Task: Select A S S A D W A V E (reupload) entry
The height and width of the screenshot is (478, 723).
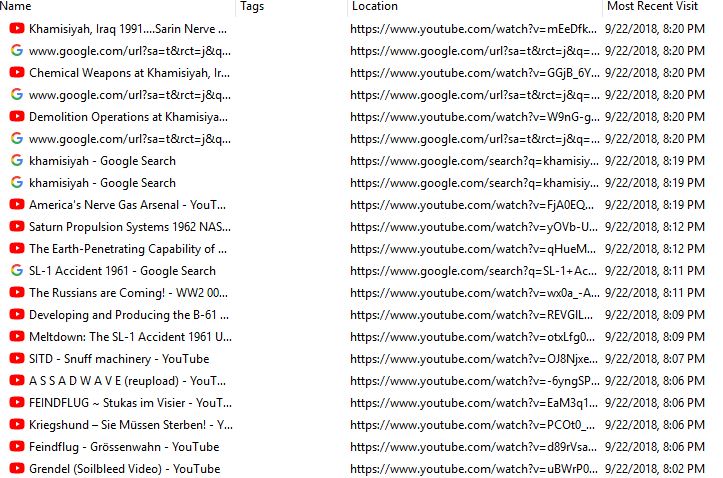Action: point(360,381)
